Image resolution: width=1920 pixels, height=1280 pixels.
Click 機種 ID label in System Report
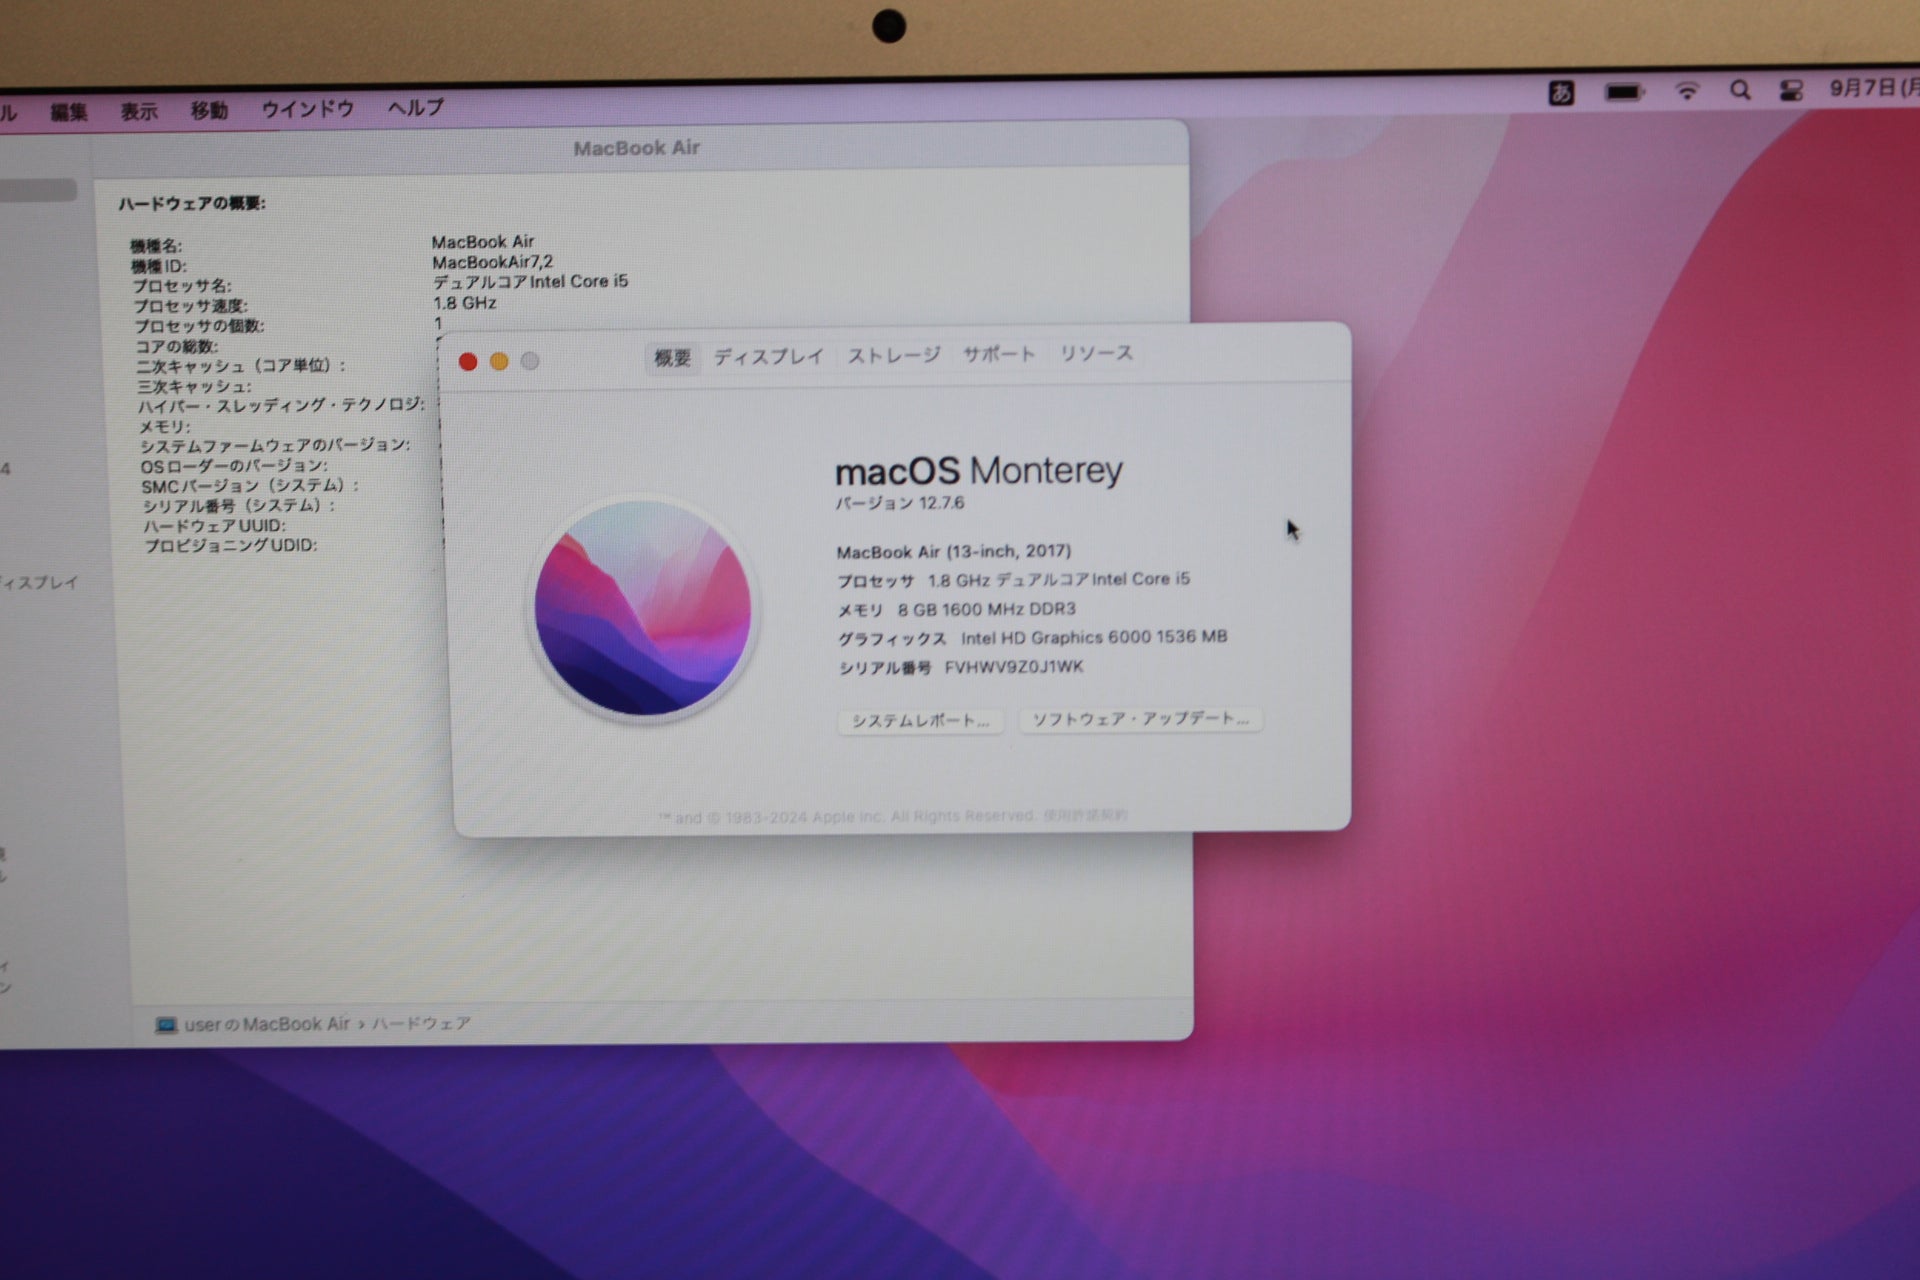tap(159, 266)
